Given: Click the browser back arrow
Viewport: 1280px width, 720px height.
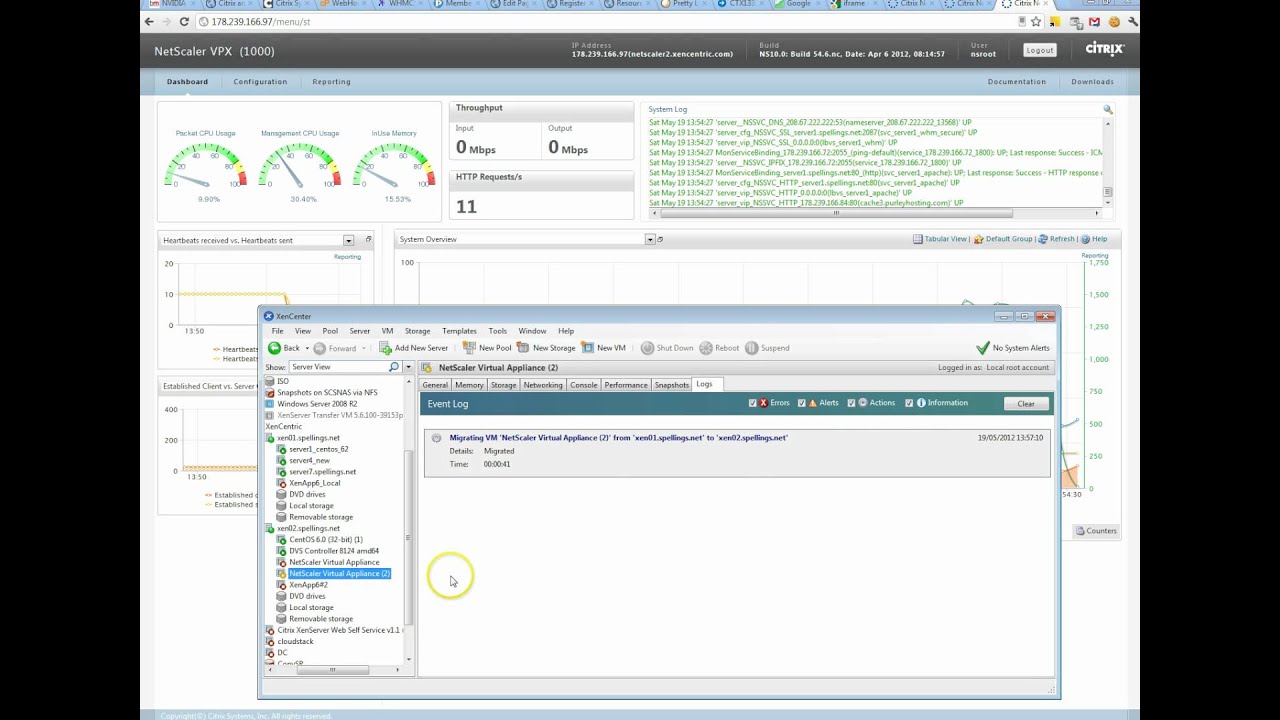Looking at the screenshot, I should pyautogui.click(x=150, y=21).
